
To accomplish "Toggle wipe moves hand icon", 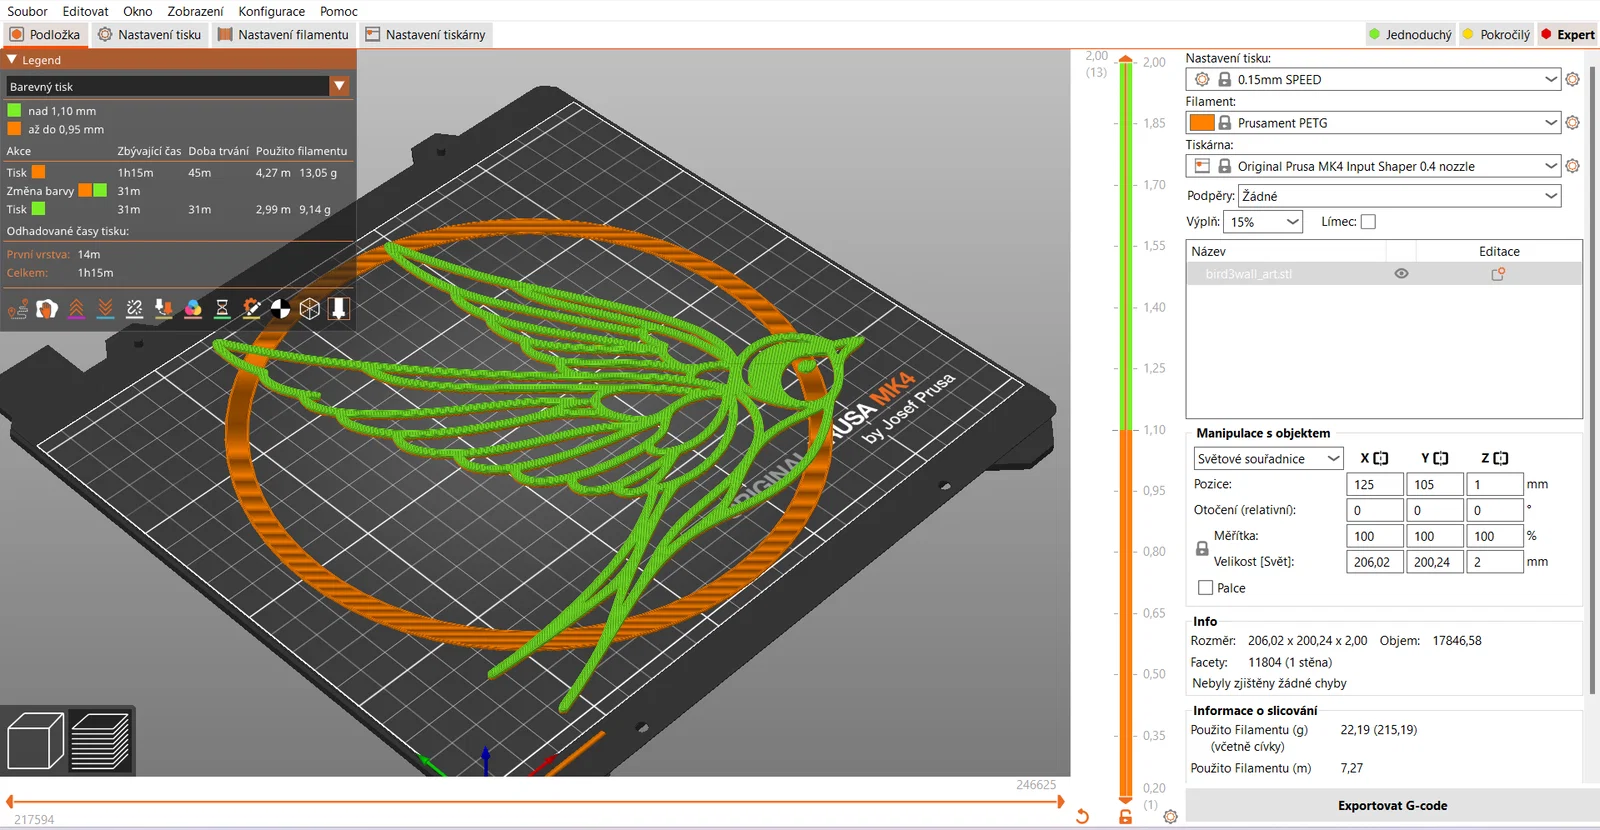I will pyautogui.click(x=47, y=310).
